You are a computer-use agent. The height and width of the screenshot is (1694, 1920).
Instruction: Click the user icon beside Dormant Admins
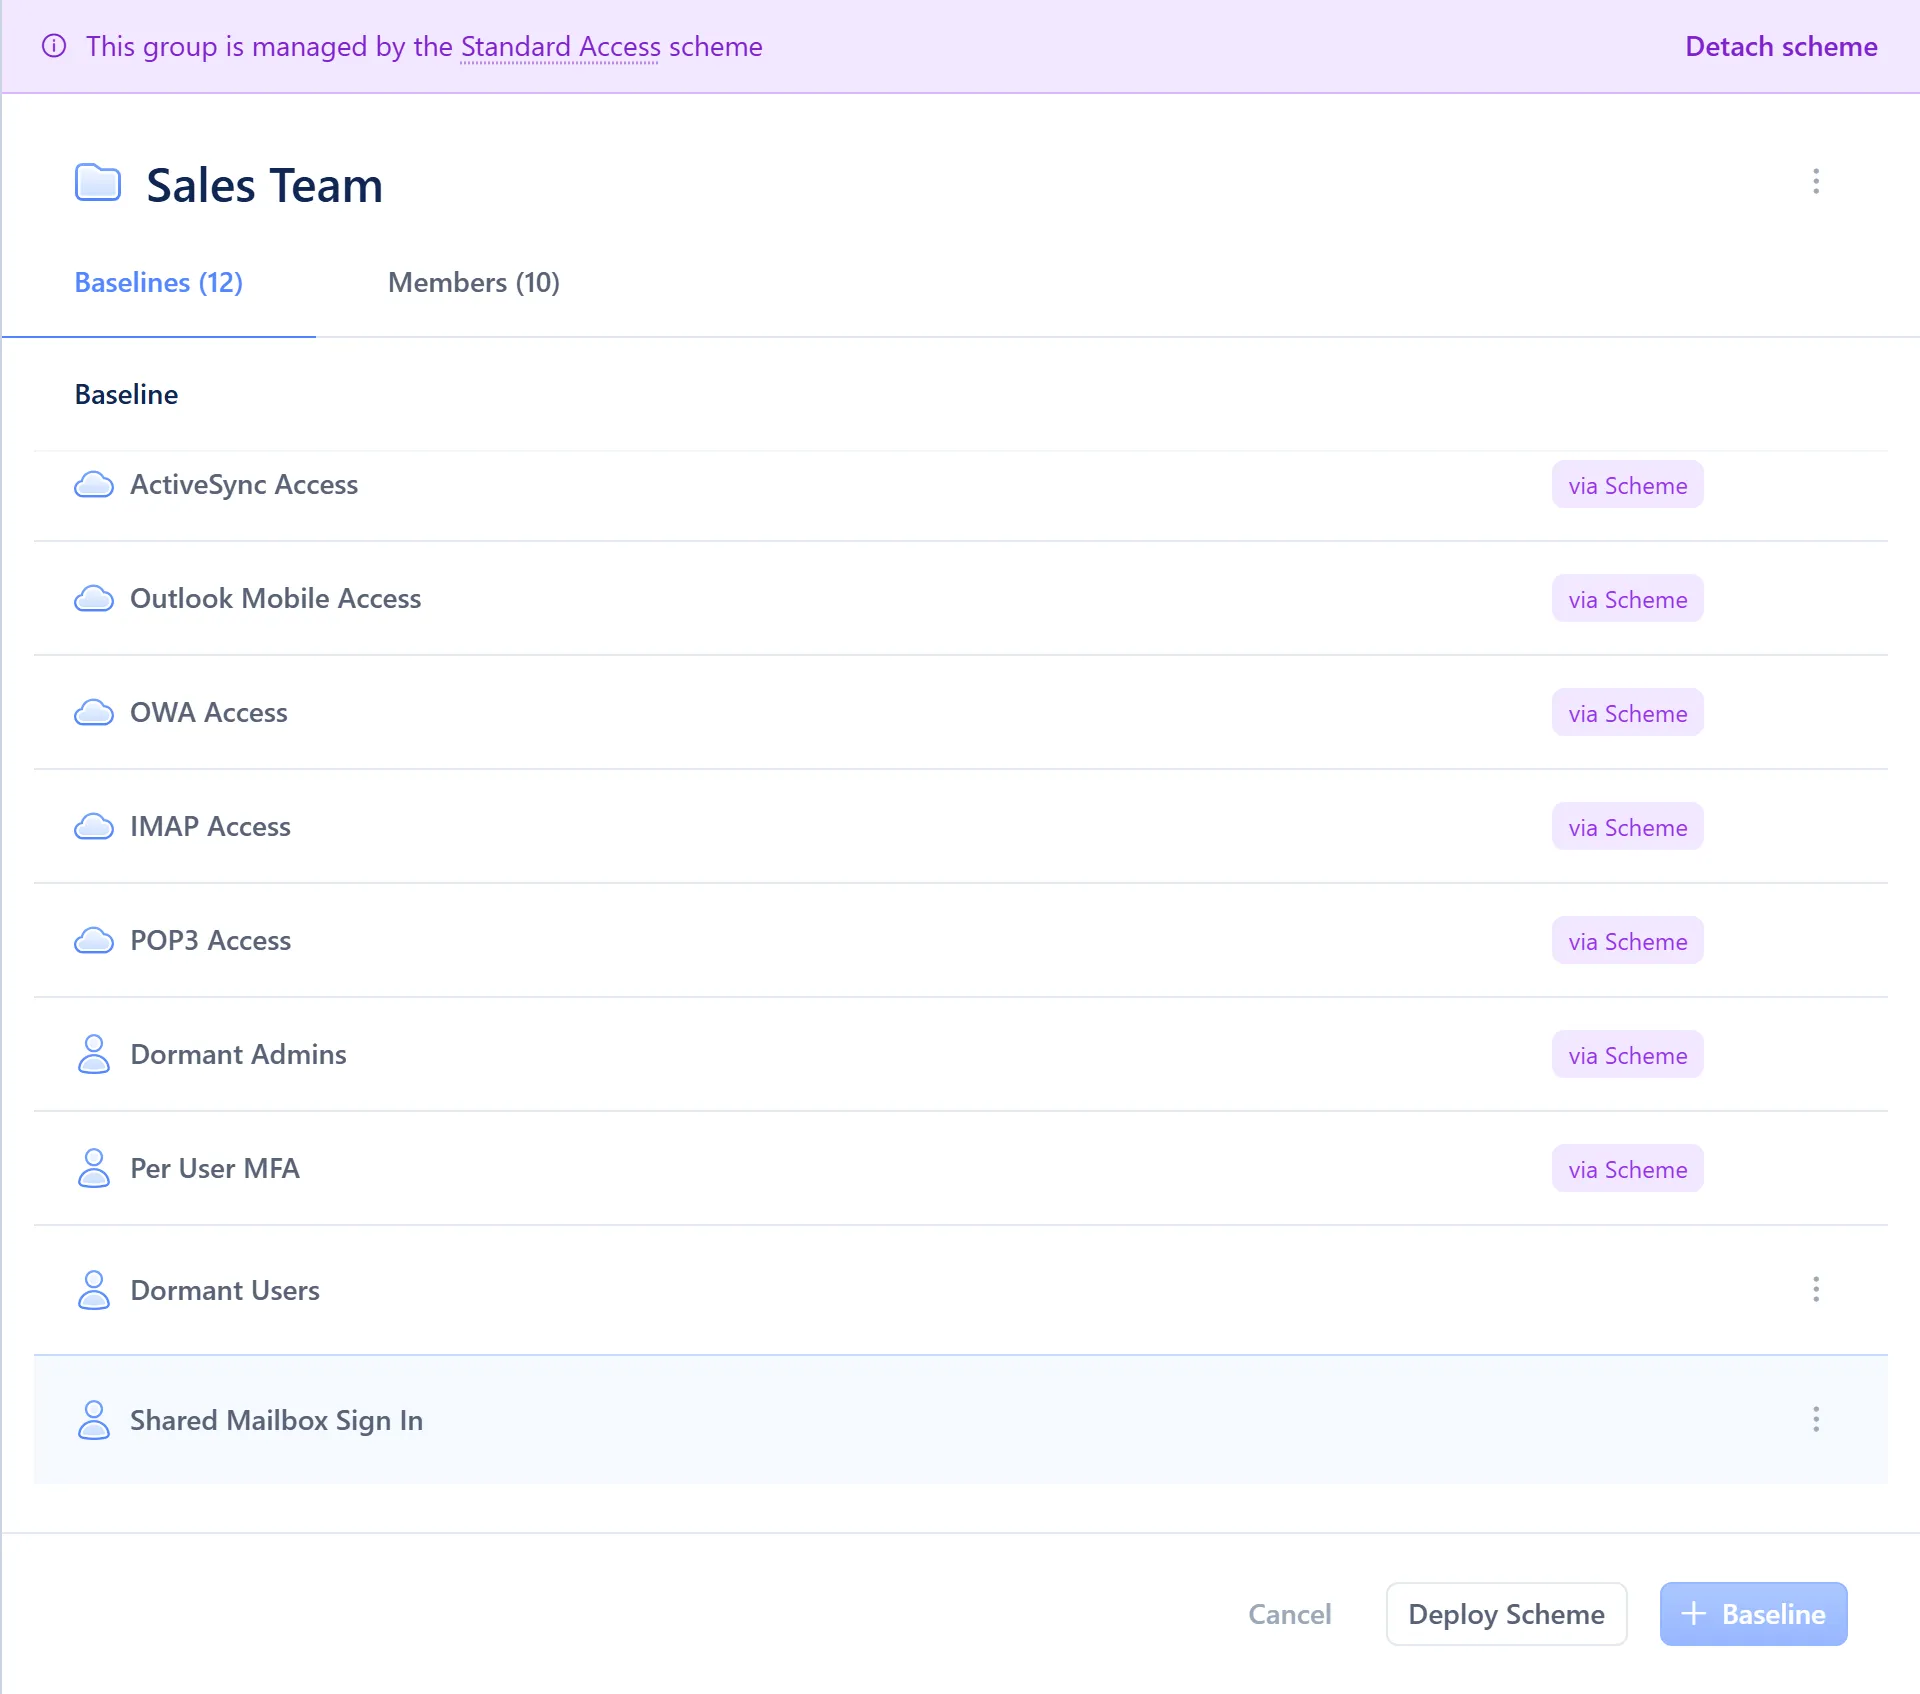tap(94, 1054)
